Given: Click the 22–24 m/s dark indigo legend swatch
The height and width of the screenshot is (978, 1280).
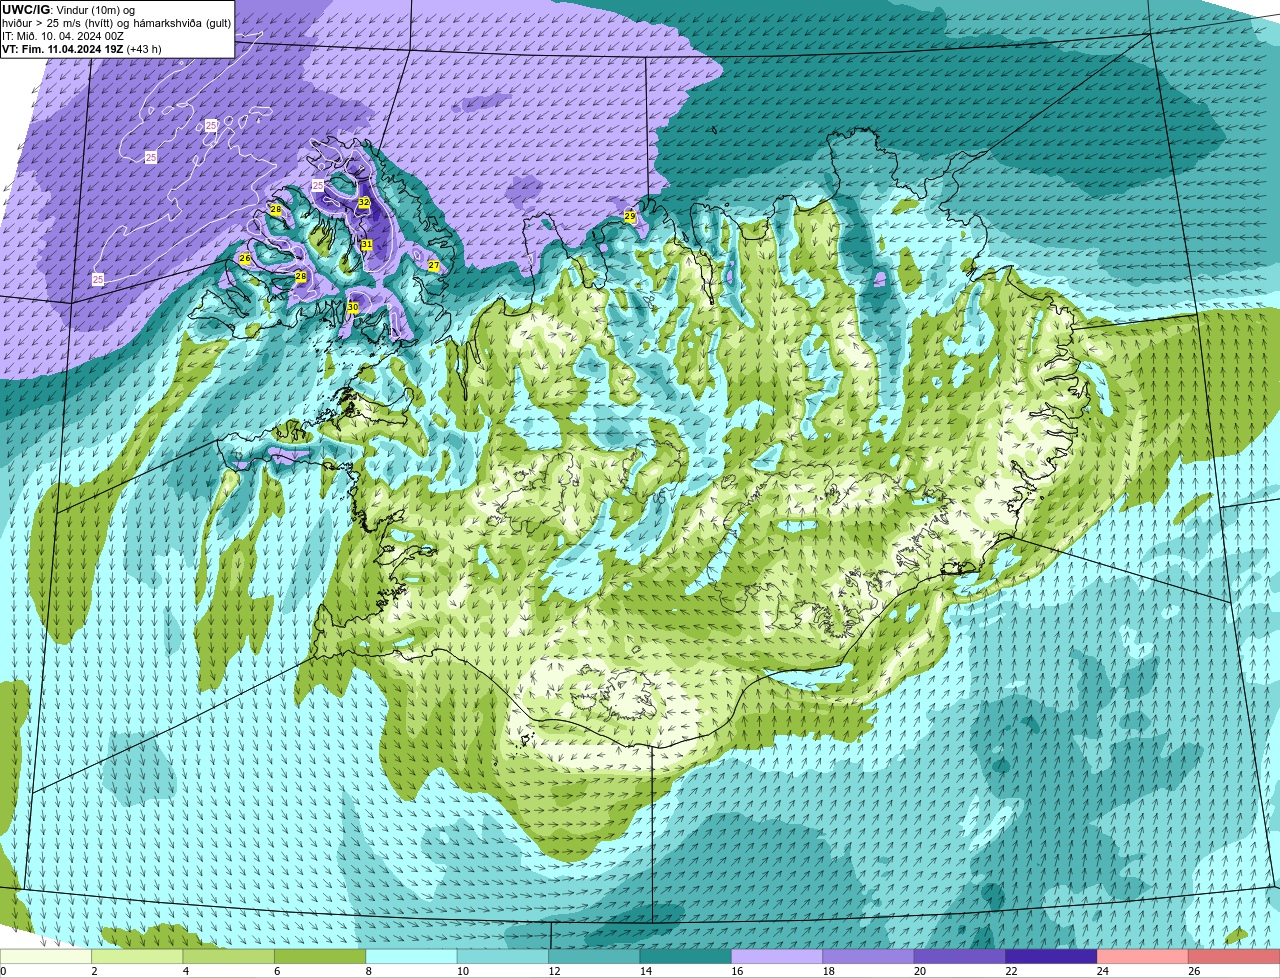Looking at the screenshot, I should coord(1051,956).
